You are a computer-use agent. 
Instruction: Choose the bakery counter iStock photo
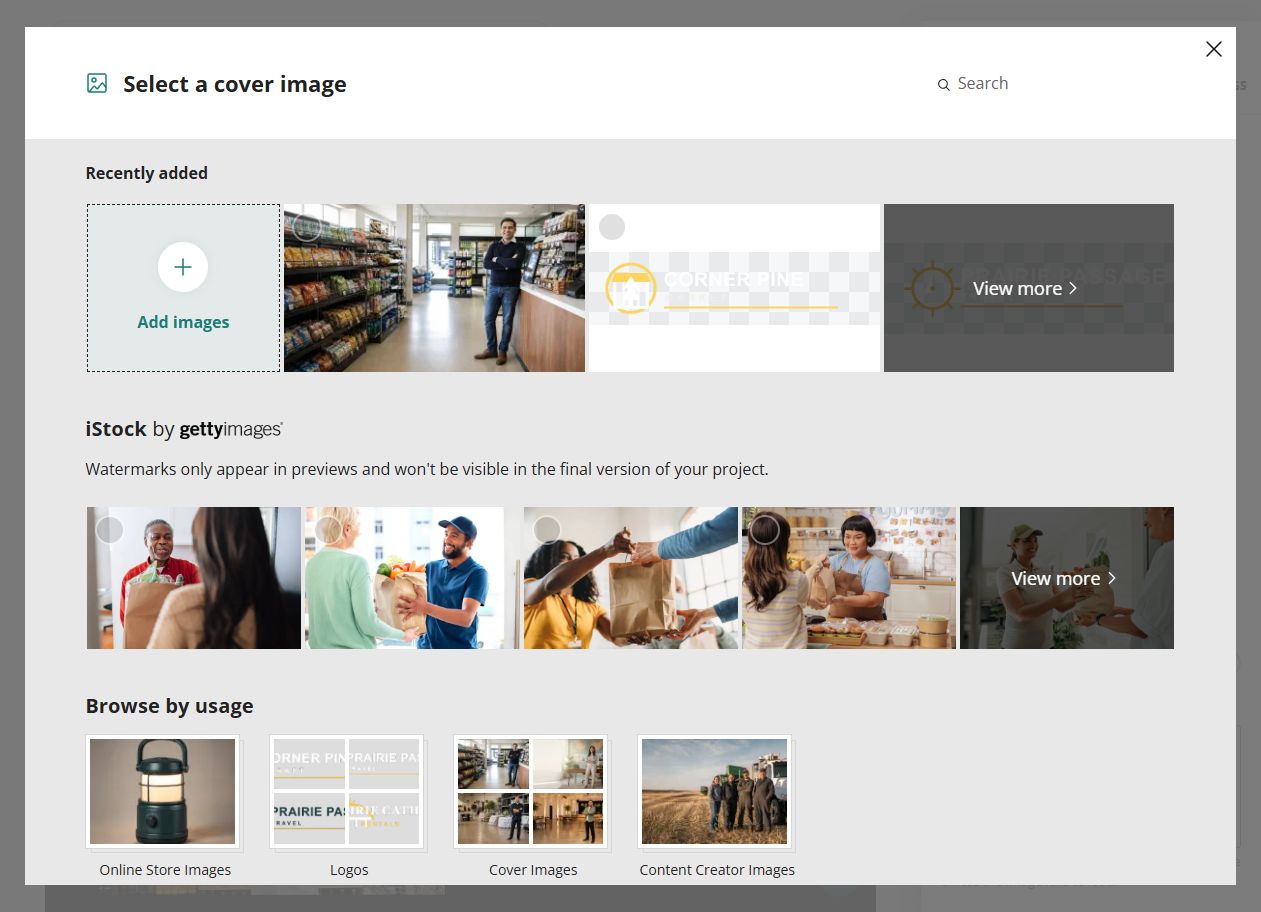pyautogui.click(x=849, y=578)
